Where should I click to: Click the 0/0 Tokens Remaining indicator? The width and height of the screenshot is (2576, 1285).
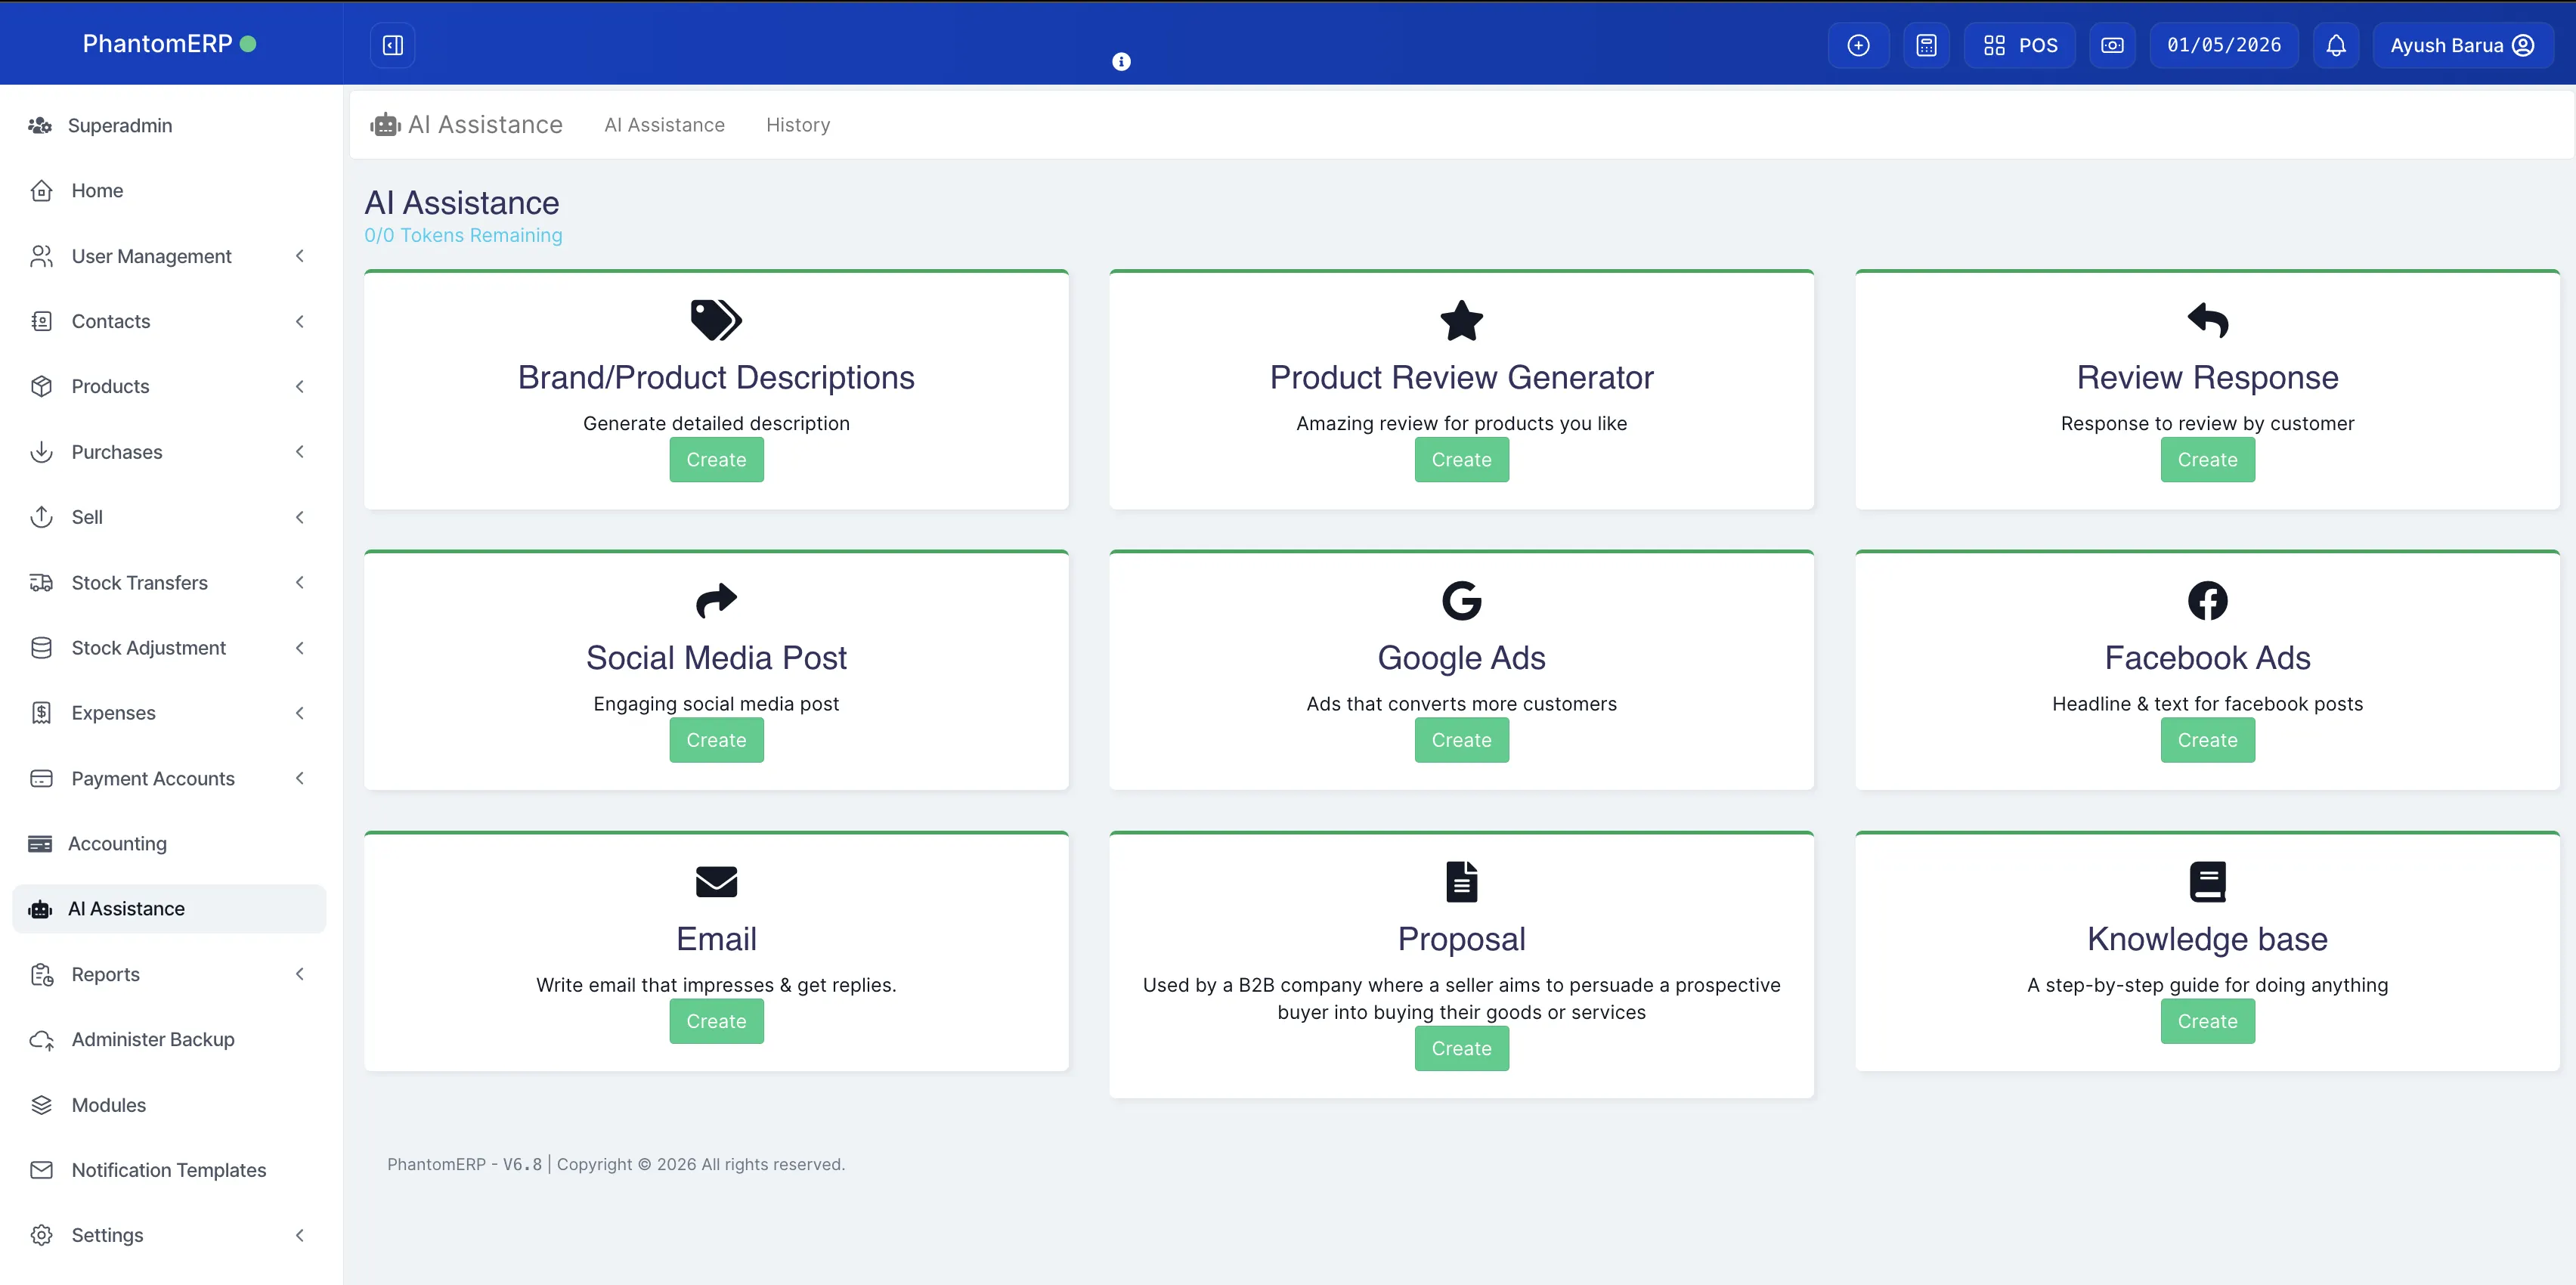click(463, 235)
